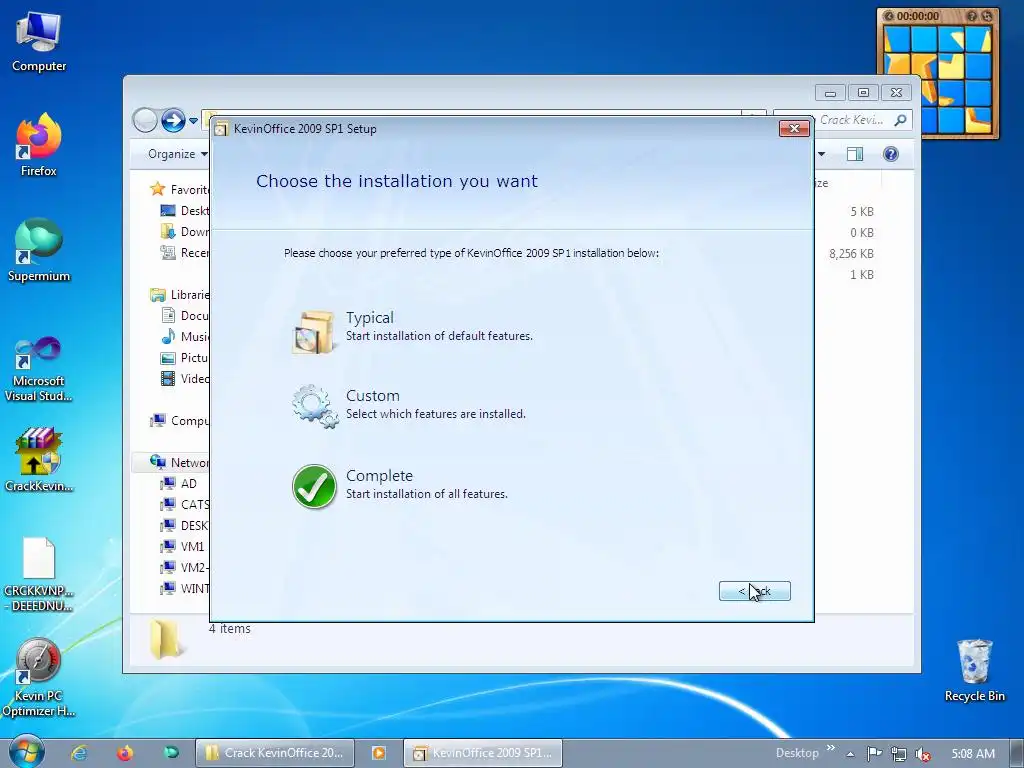Open the Supermium desktop shortcut
1024x768 pixels.
pos(39,250)
